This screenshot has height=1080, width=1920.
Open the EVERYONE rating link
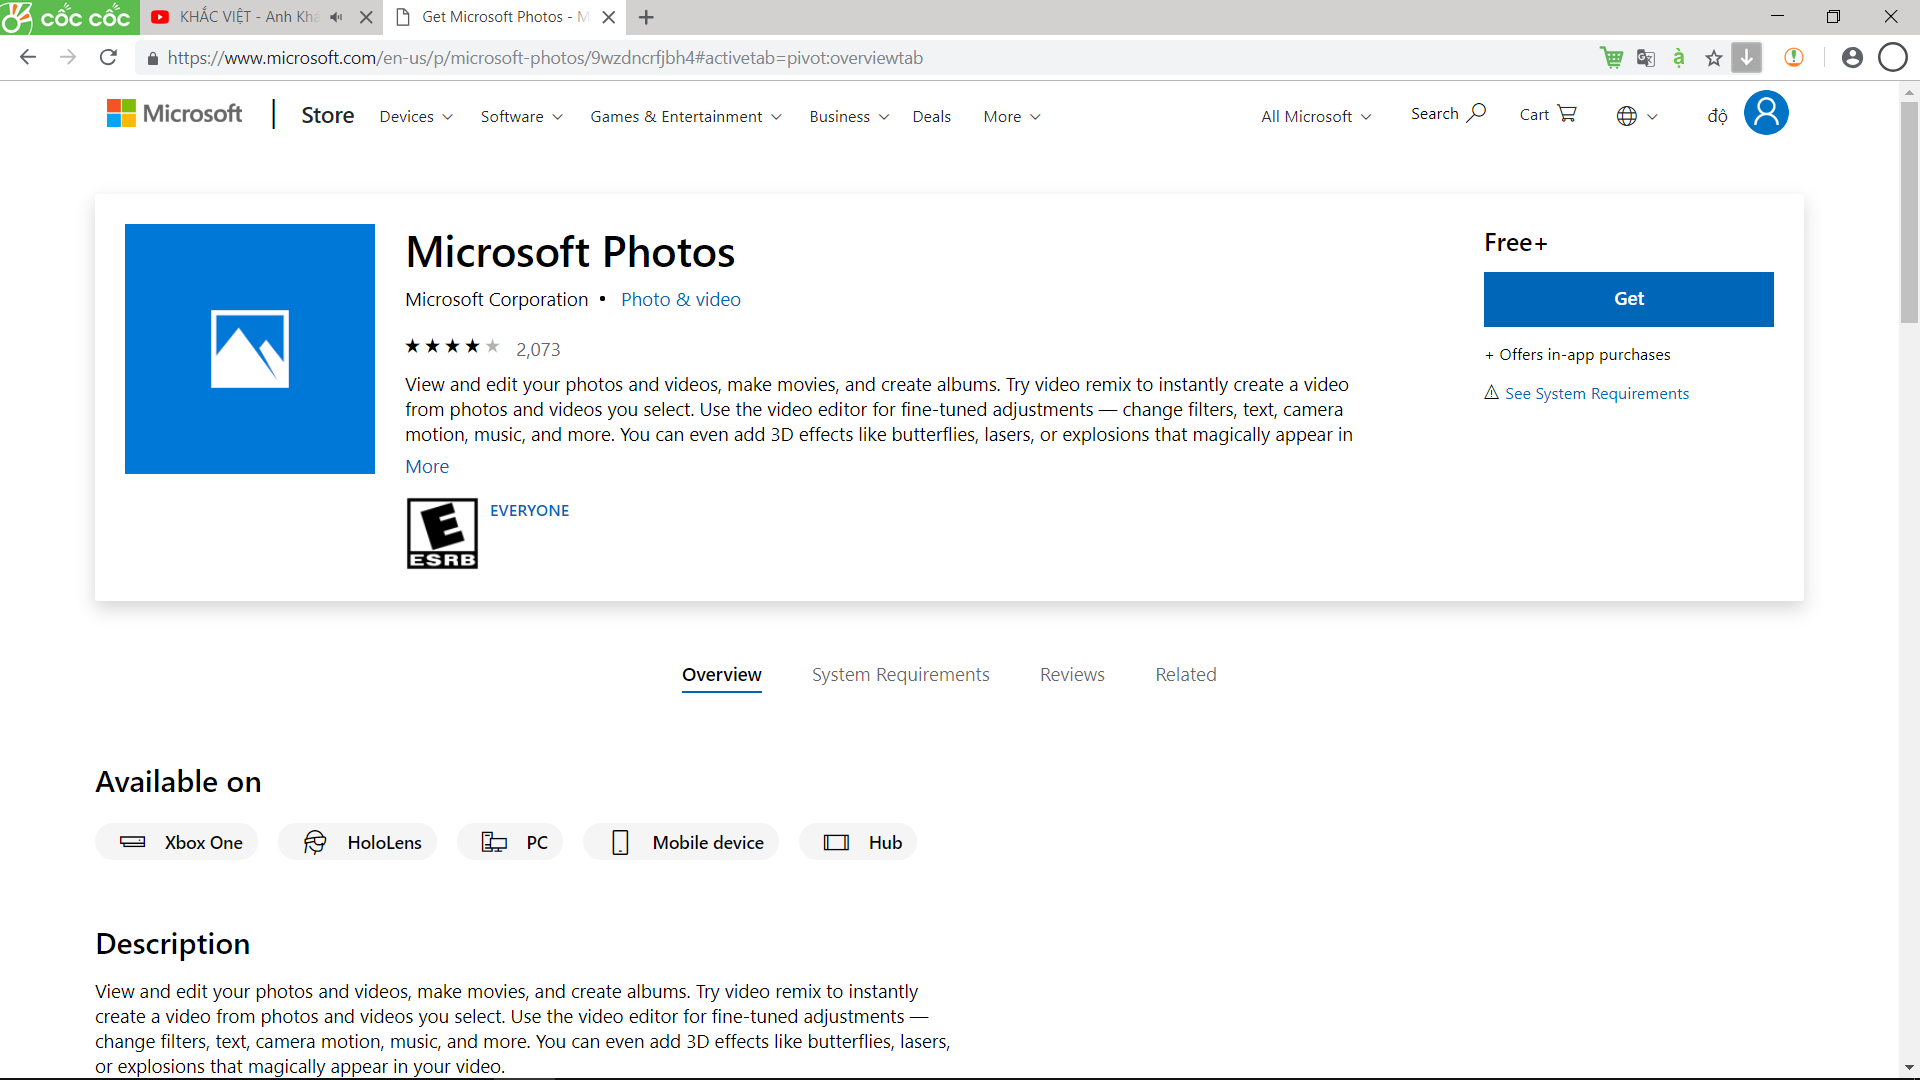(529, 511)
